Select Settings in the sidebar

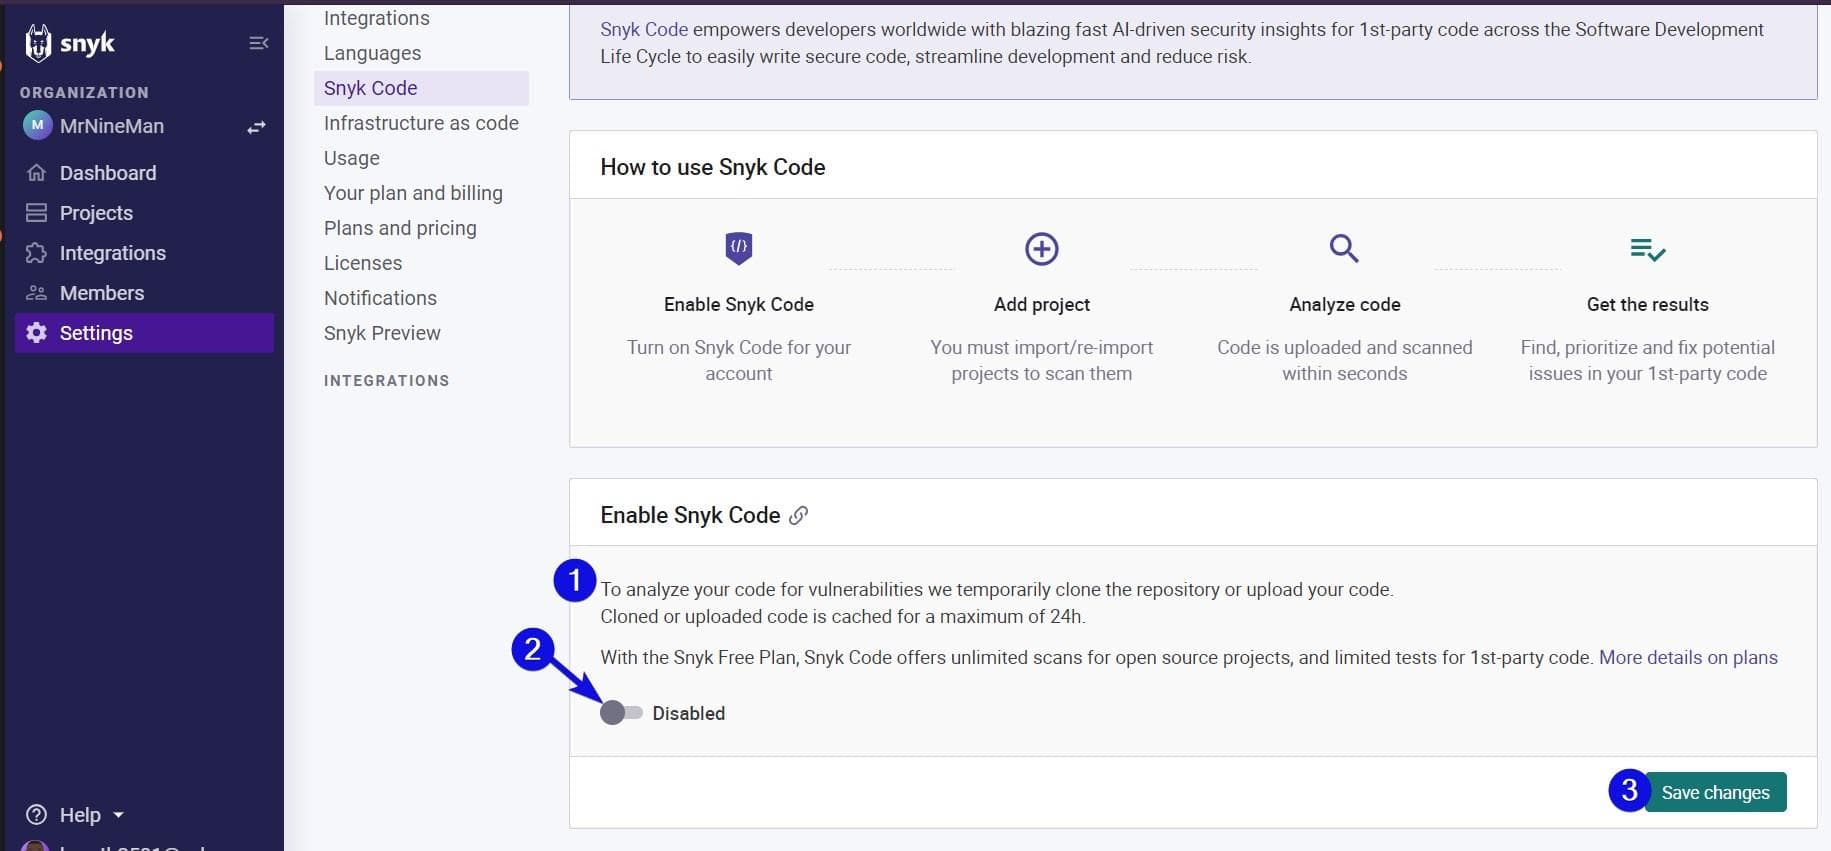pyautogui.click(x=144, y=333)
